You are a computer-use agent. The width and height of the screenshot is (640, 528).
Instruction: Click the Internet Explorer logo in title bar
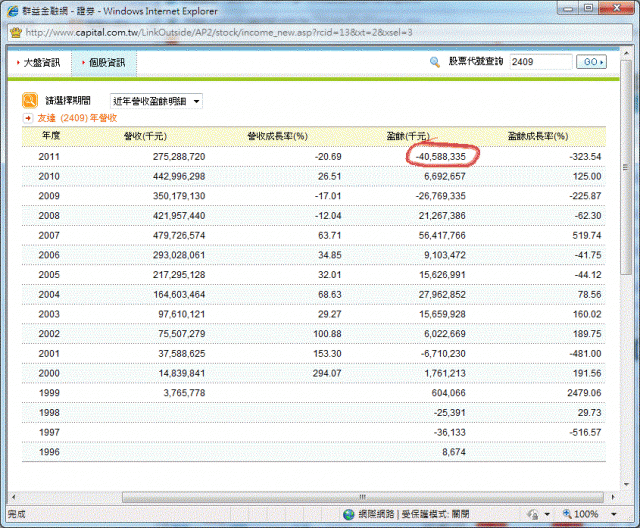[13, 11]
